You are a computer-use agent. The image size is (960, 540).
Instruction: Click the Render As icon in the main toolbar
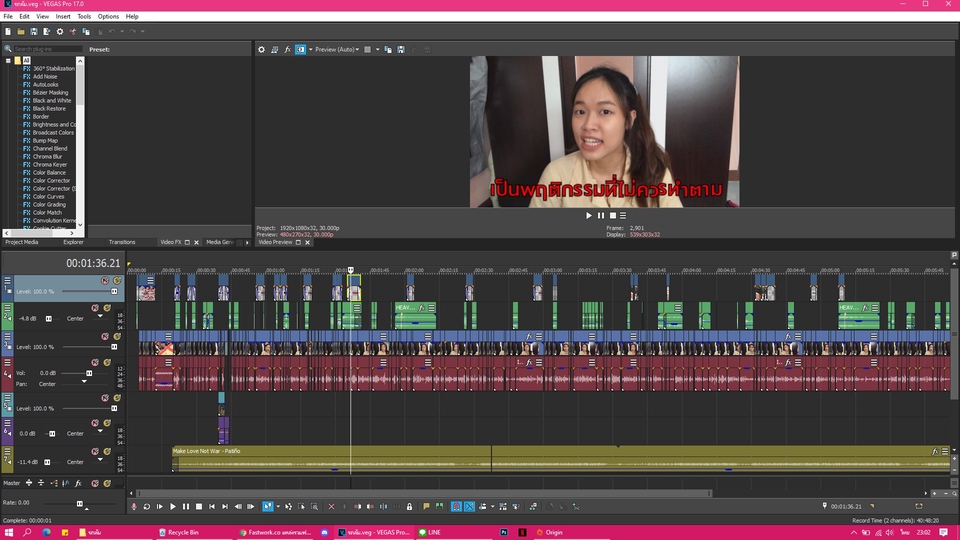coord(47,31)
